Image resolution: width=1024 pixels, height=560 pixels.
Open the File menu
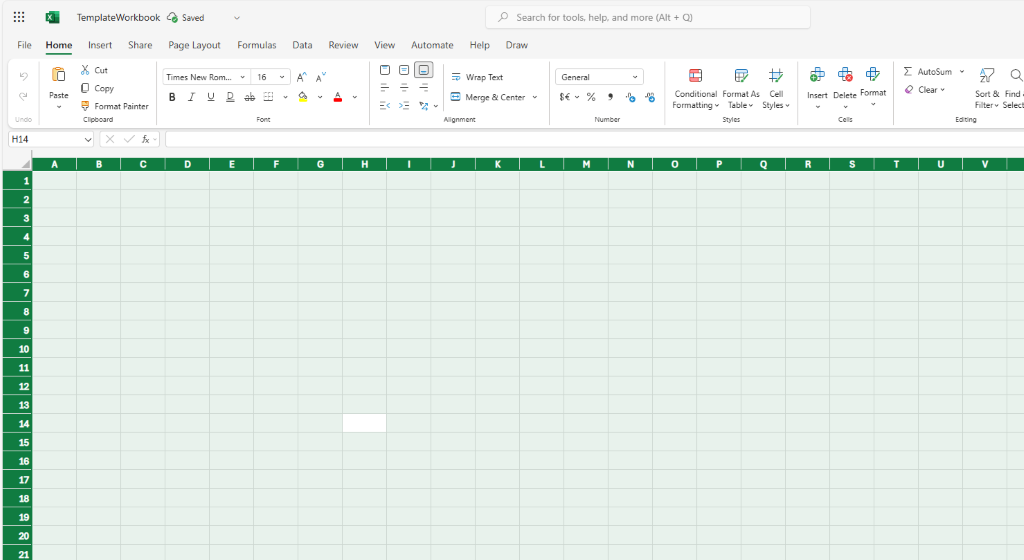coord(24,45)
